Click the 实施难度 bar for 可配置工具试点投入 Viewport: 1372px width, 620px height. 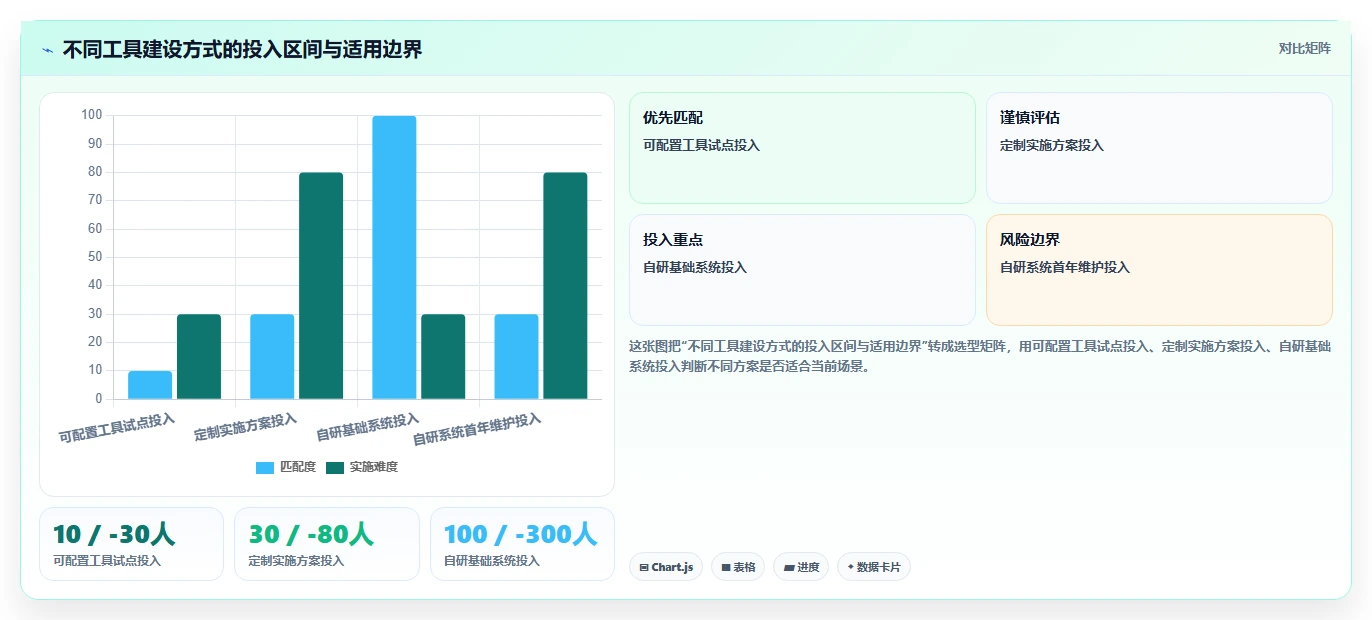[199, 357]
